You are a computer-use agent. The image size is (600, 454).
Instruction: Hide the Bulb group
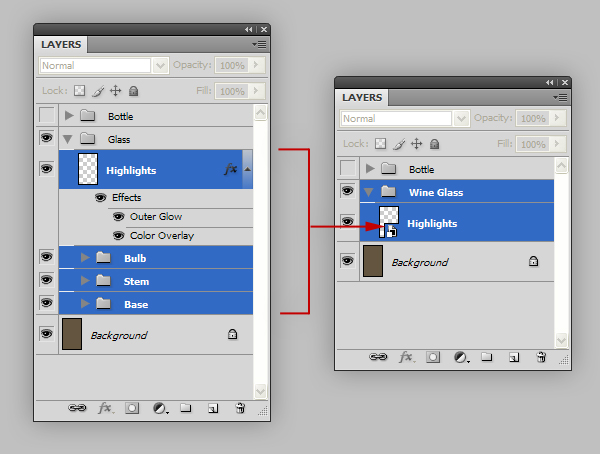[47, 256]
